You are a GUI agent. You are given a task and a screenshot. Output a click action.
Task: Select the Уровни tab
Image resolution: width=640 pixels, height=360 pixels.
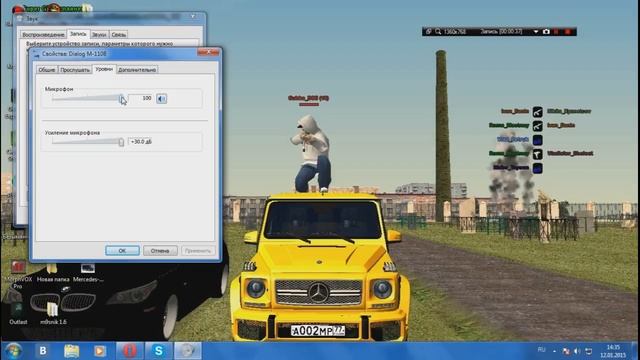(x=104, y=69)
